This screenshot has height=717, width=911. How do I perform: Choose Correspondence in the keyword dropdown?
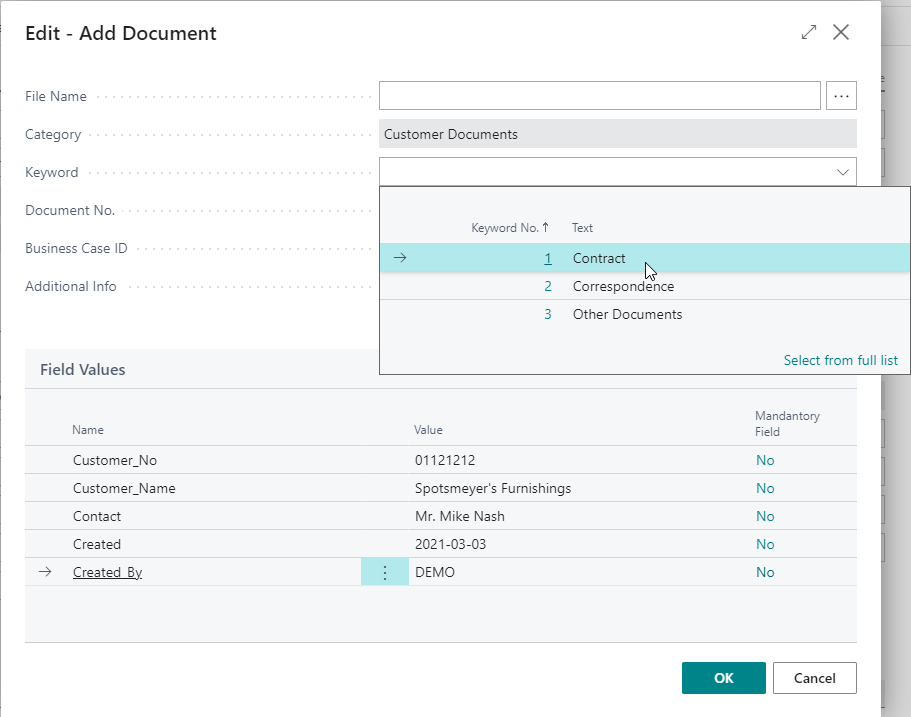pos(623,286)
